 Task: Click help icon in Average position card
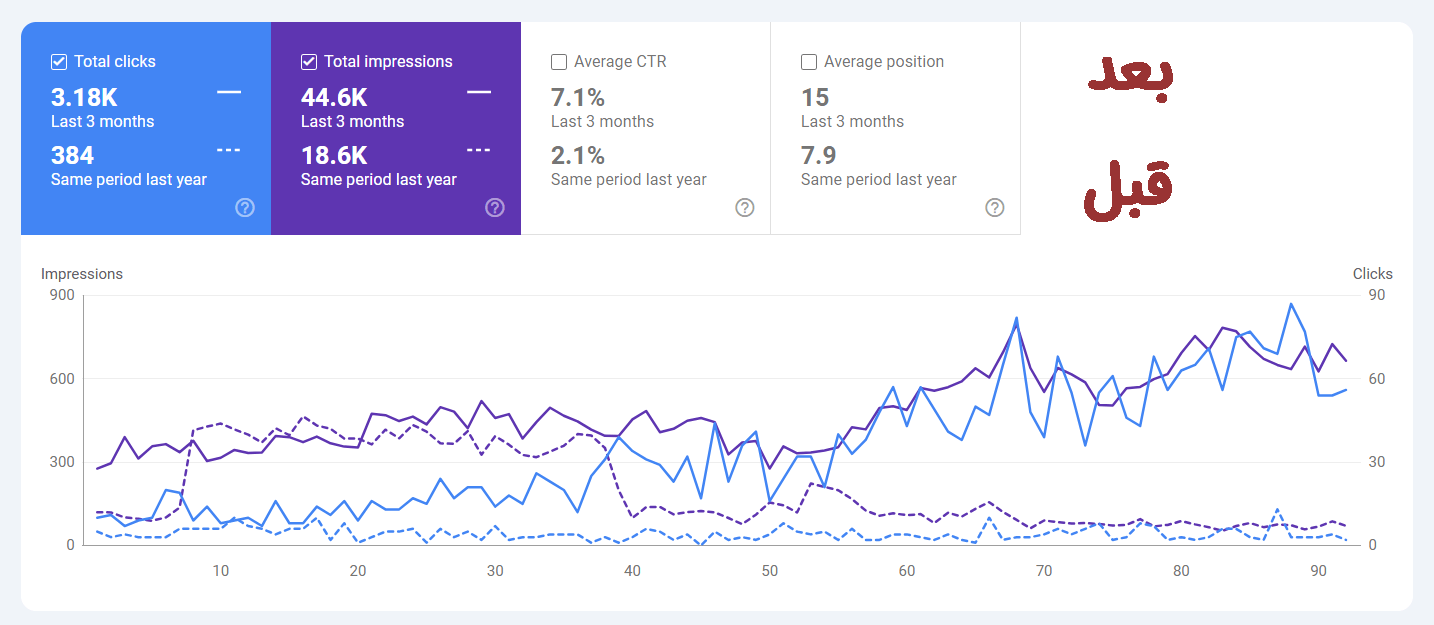[995, 208]
